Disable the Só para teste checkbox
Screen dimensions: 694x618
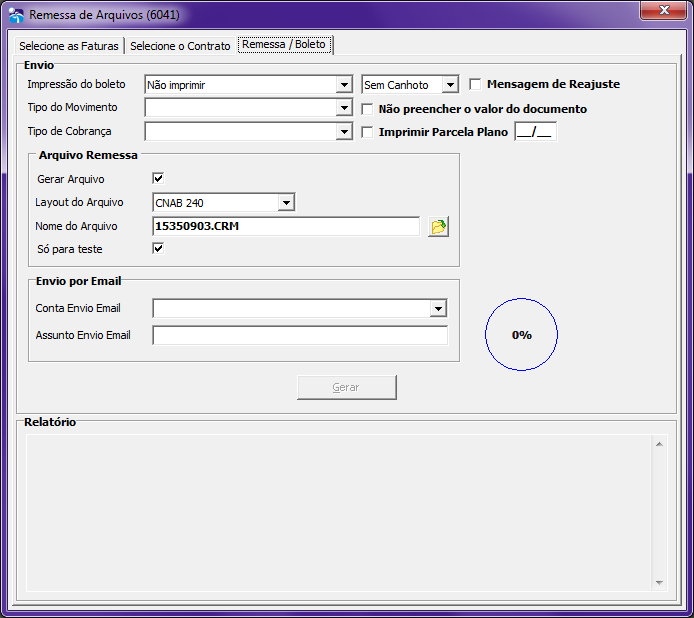pos(158,248)
